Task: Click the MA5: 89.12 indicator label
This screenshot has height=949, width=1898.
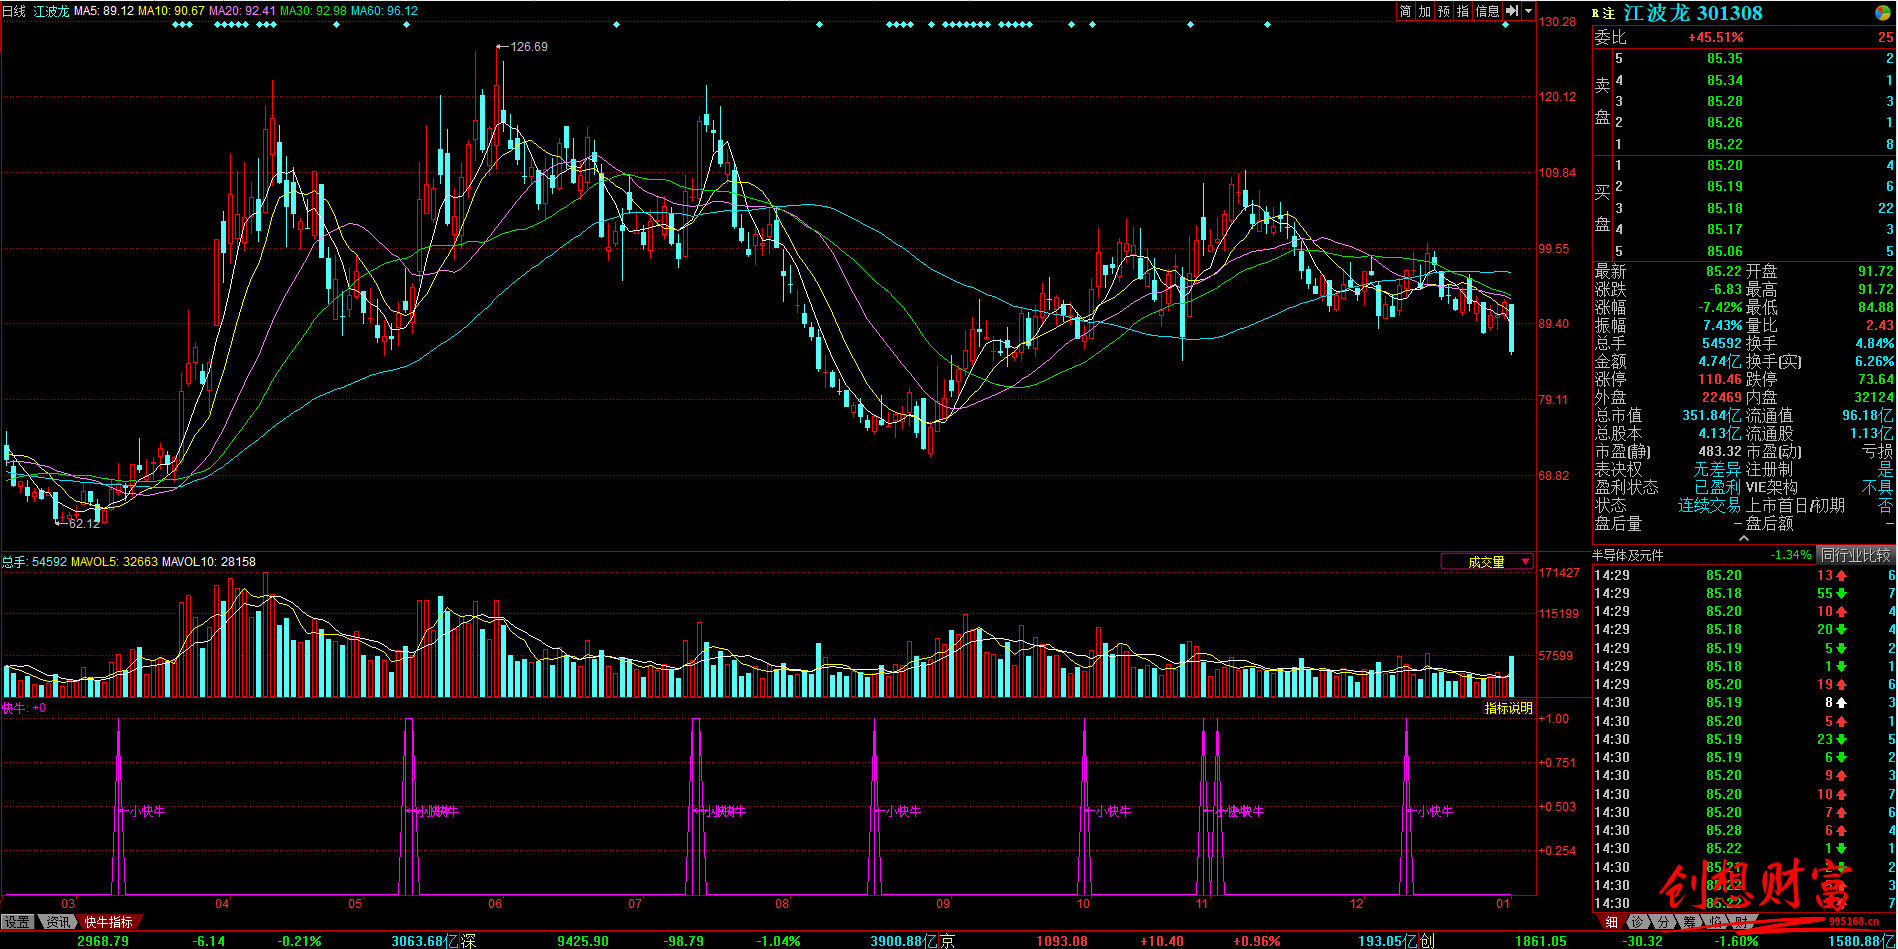Action: click(104, 11)
